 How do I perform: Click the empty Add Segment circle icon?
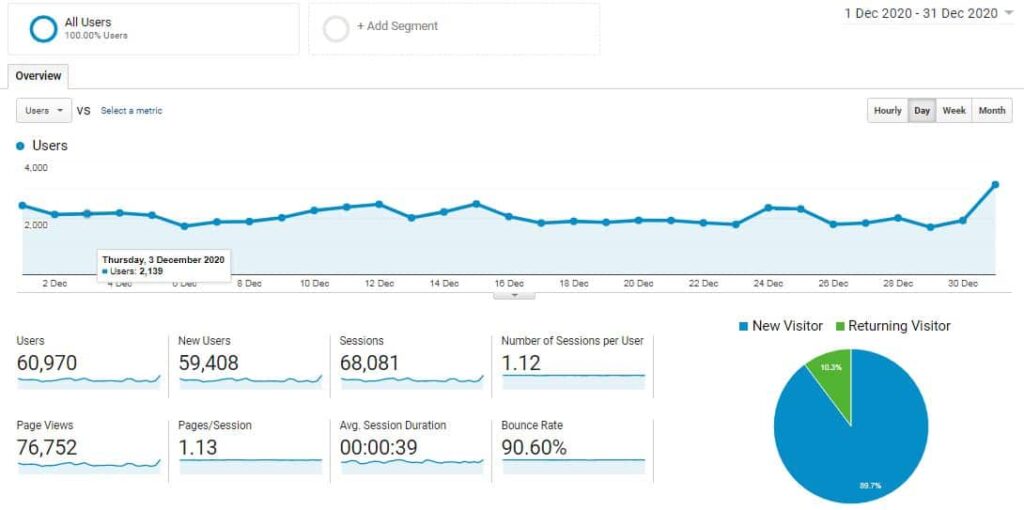pos(336,29)
